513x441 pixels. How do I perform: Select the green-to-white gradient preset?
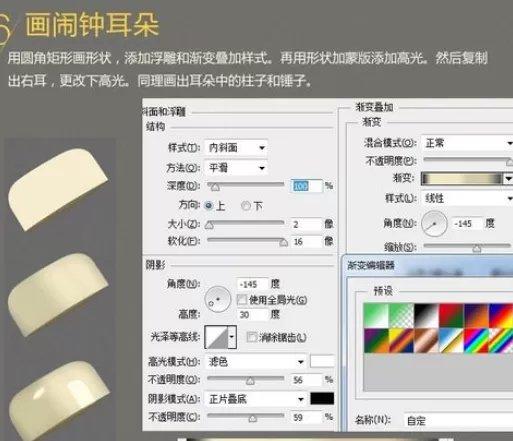(x=376, y=315)
